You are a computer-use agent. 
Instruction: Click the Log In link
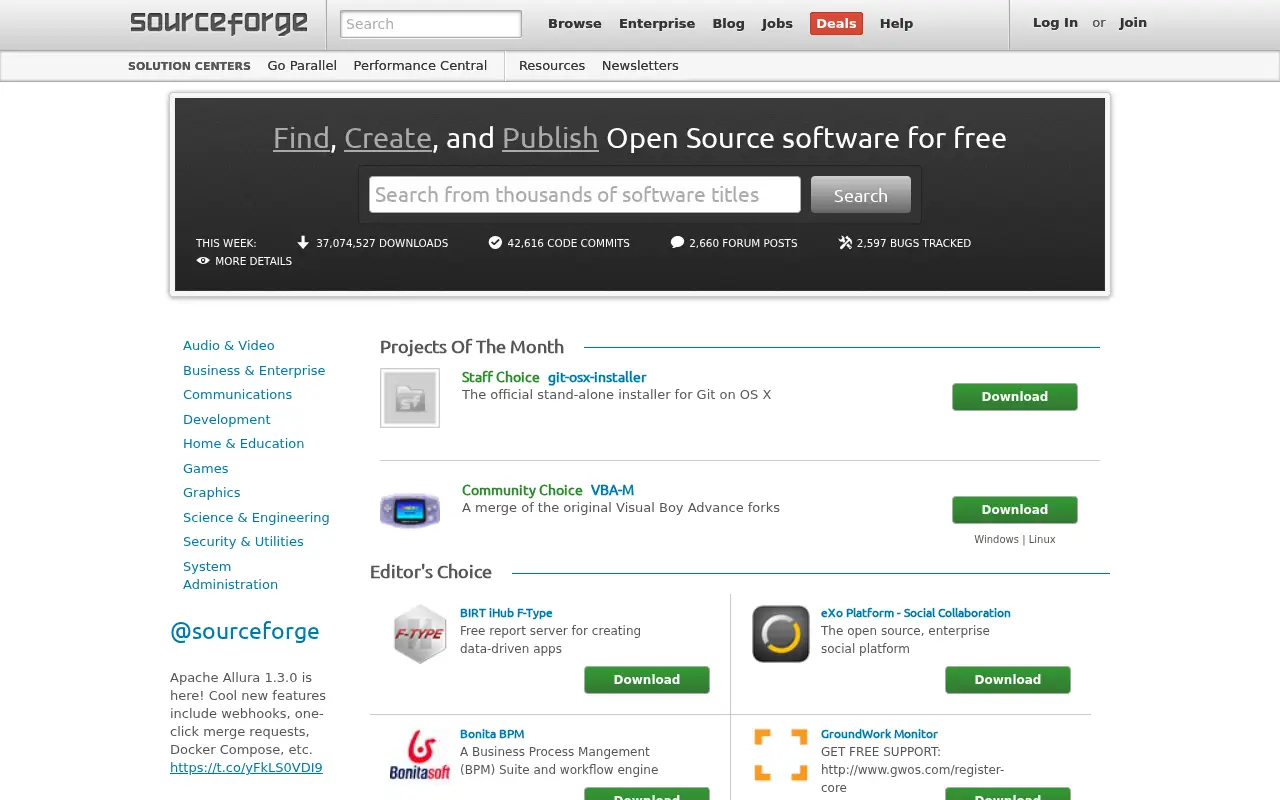[1055, 22]
